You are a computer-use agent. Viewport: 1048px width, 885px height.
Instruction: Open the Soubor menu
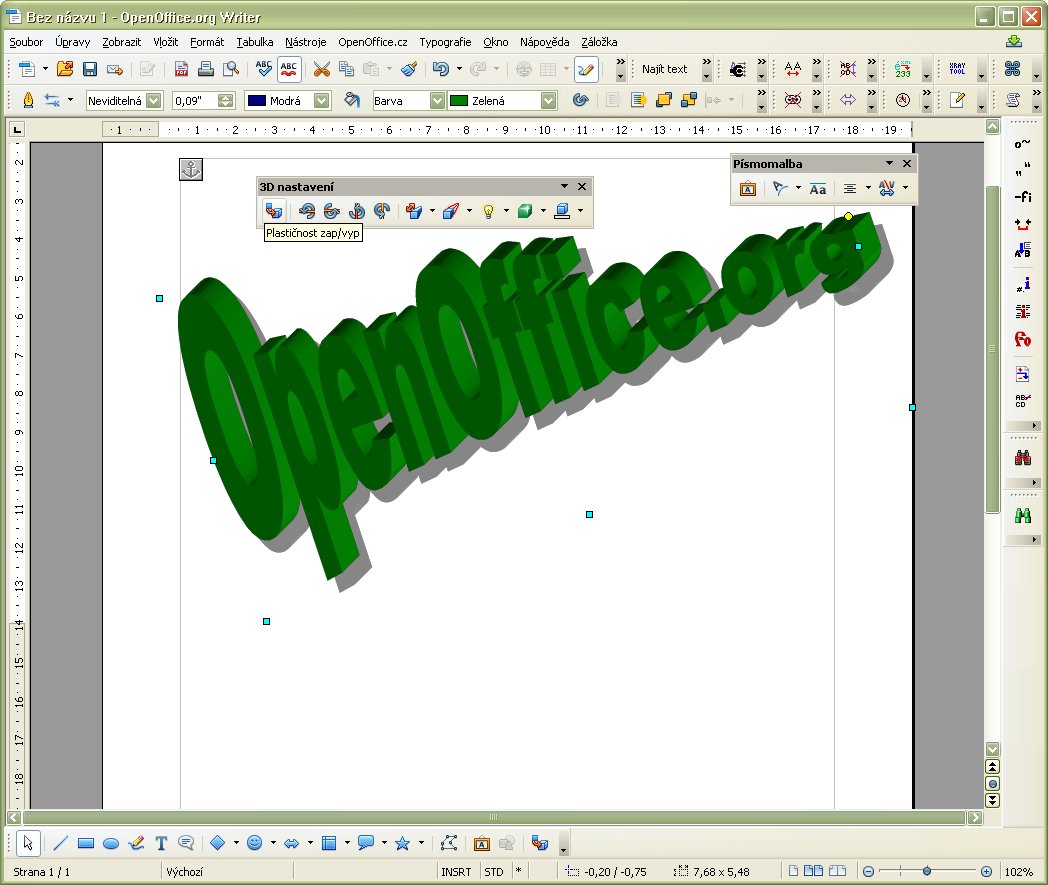(x=26, y=42)
